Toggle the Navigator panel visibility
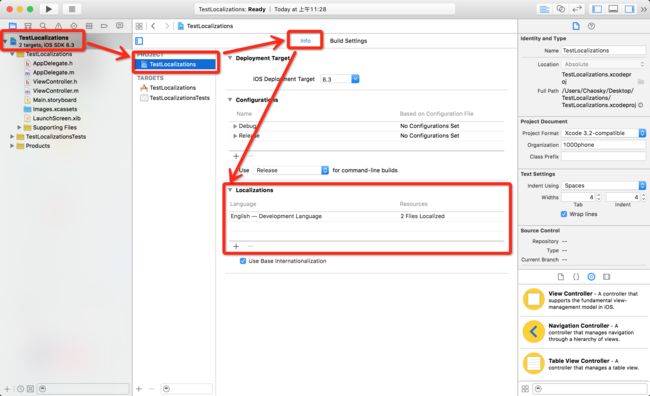The image size is (650, 396). [x=597, y=9]
